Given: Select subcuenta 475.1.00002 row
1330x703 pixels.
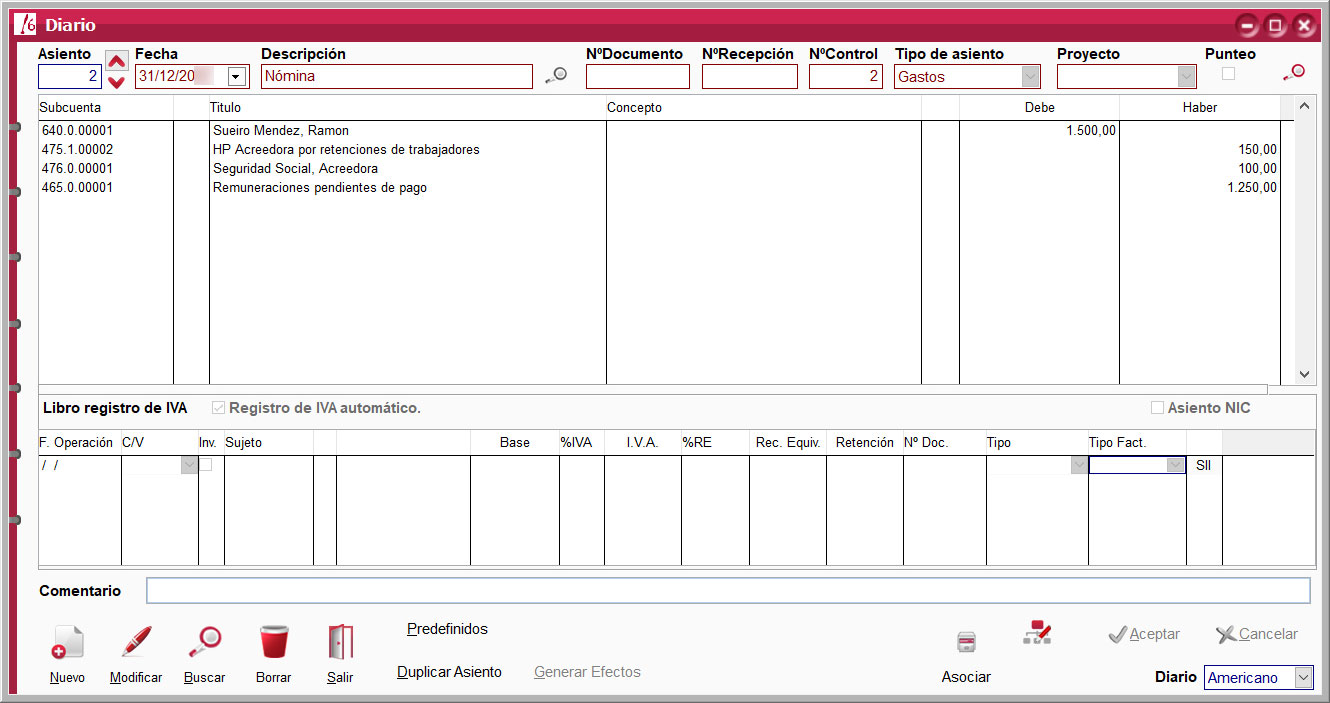Looking at the screenshot, I should 77,150.
